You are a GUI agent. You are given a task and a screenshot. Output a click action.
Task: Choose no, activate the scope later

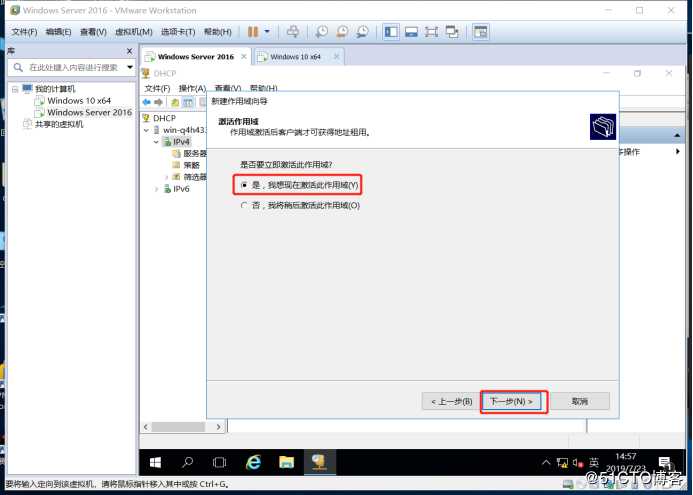[301, 205]
